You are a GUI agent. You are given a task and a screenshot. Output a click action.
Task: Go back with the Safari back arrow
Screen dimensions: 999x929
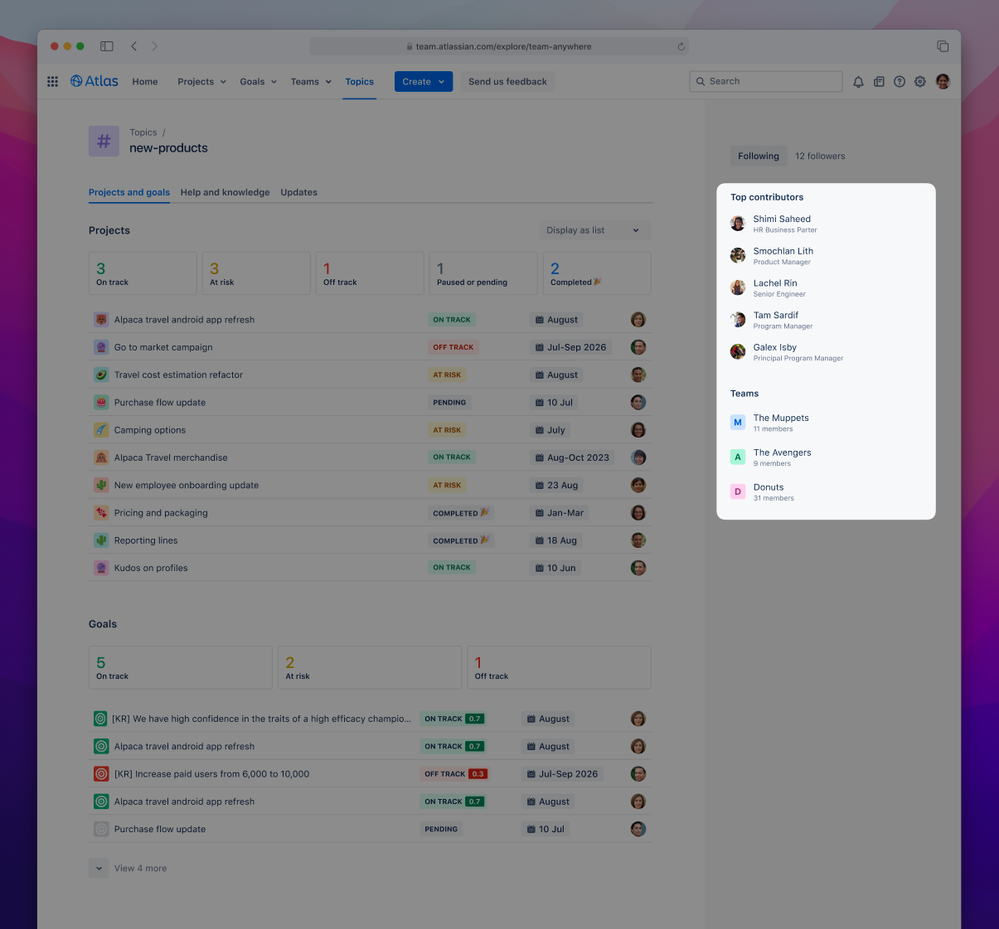pyautogui.click(x=134, y=46)
